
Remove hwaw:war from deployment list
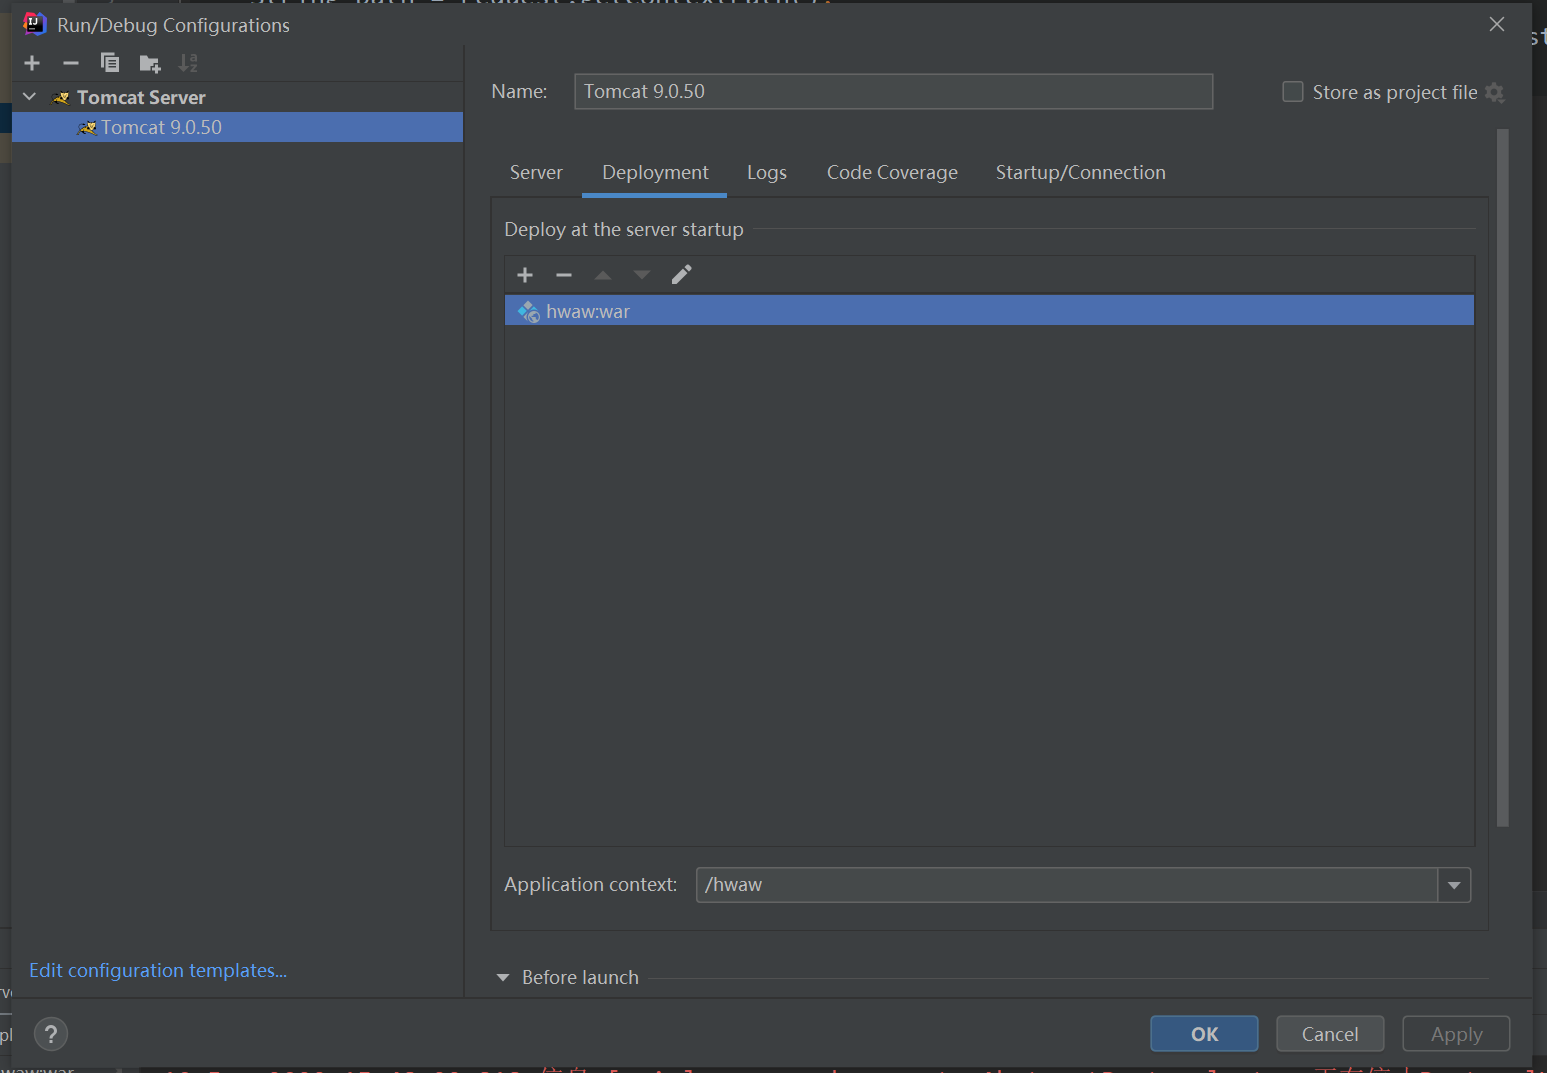(x=564, y=275)
